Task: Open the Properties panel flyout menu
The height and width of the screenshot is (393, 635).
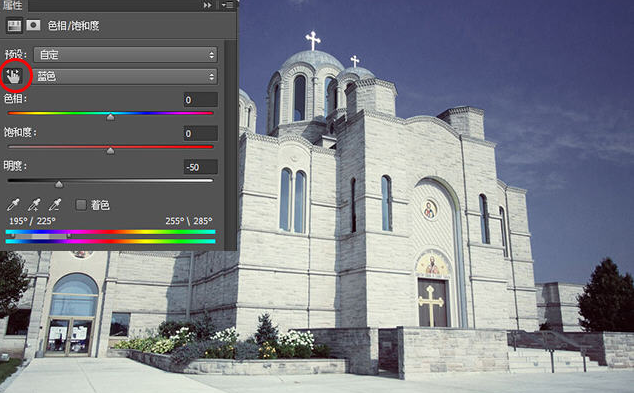Action: tap(228, 5)
